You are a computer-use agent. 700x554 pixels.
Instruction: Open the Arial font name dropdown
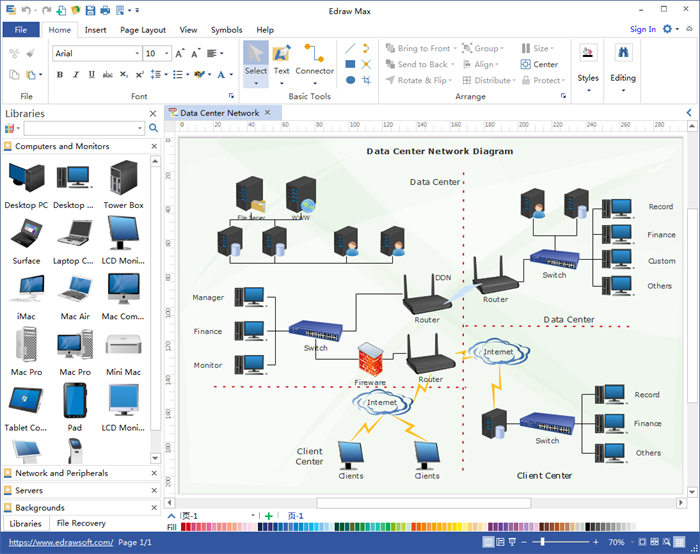[135, 54]
